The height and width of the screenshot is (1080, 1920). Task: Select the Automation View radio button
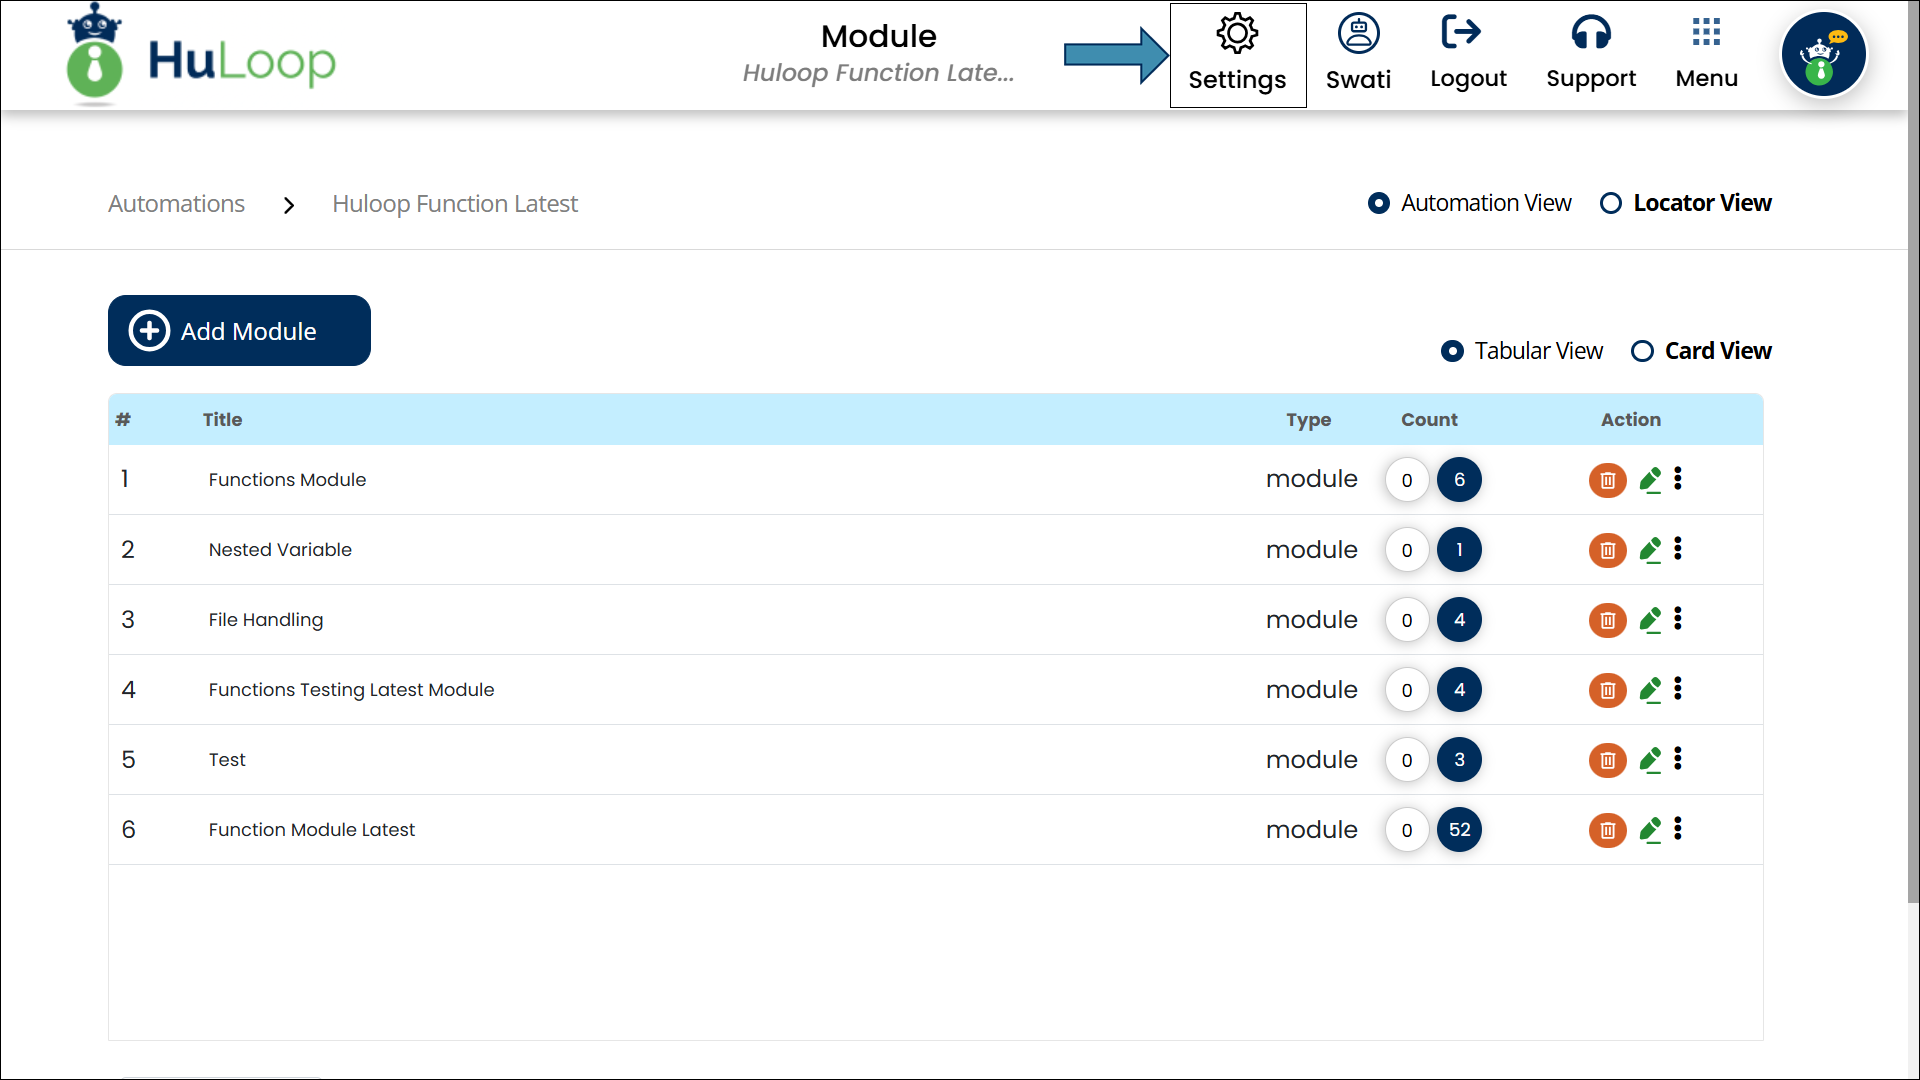coord(1379,204)
